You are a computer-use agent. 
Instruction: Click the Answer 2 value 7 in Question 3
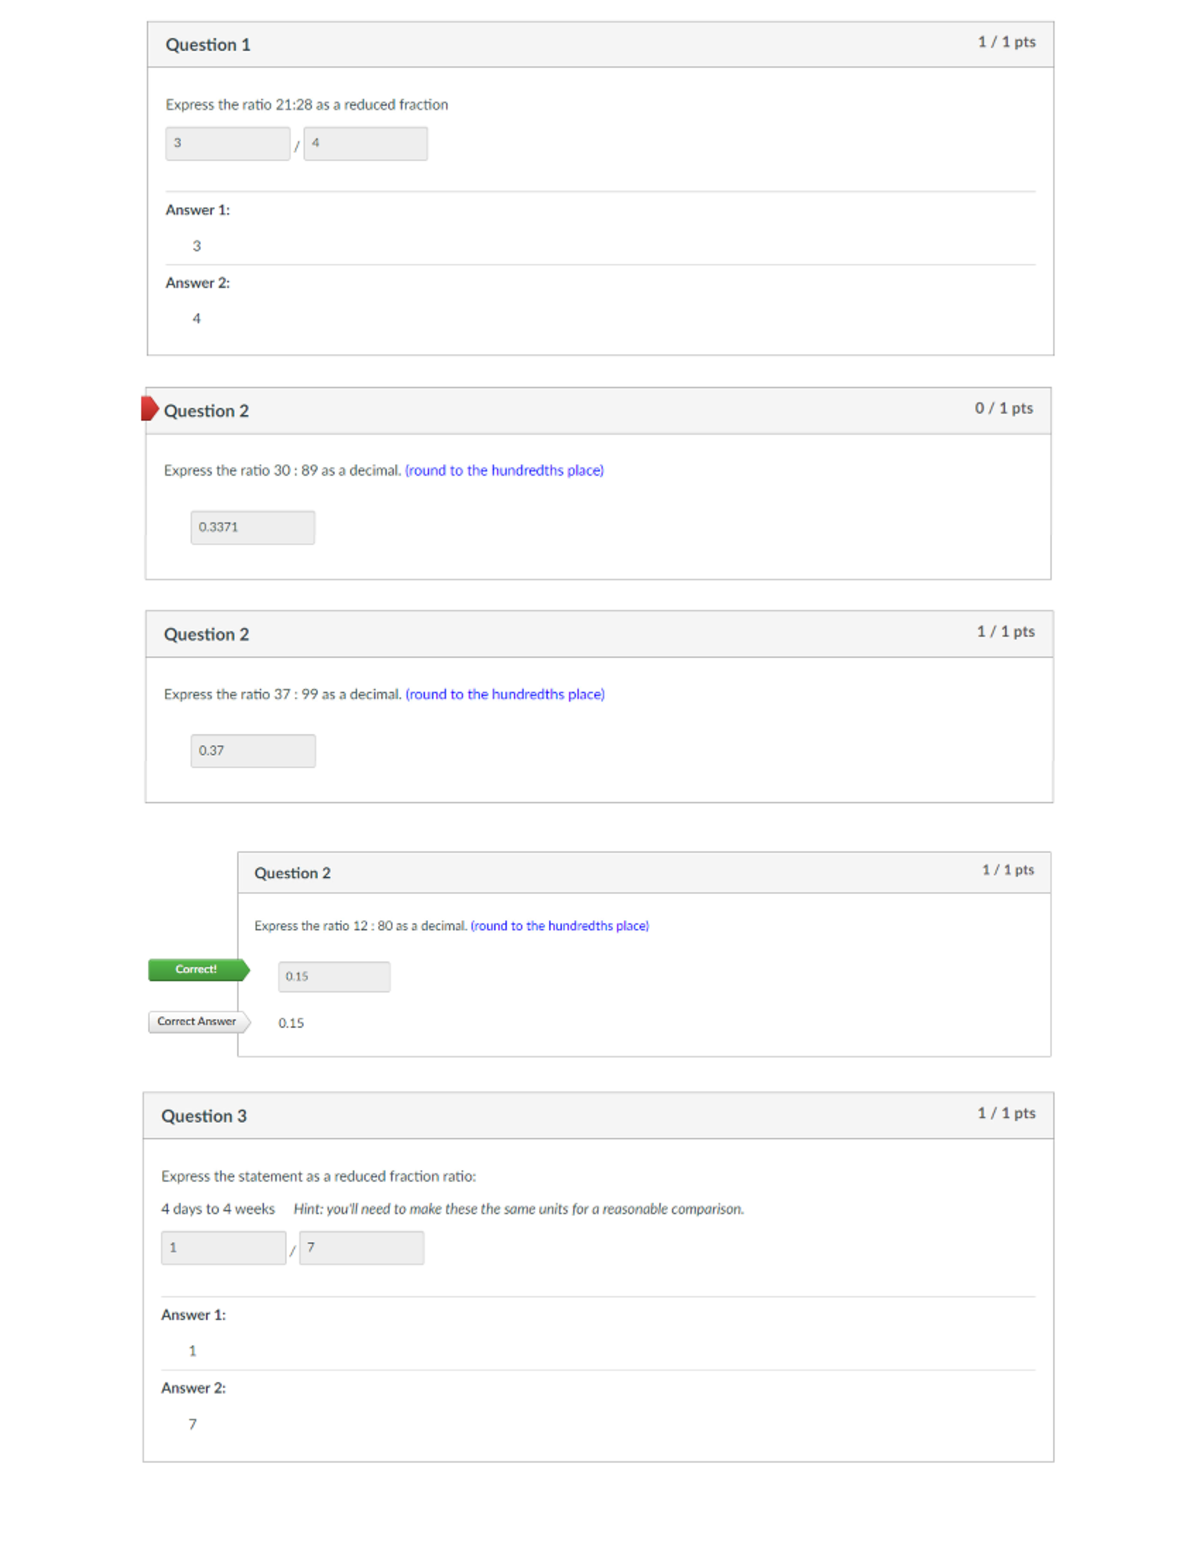(193, 1424)
